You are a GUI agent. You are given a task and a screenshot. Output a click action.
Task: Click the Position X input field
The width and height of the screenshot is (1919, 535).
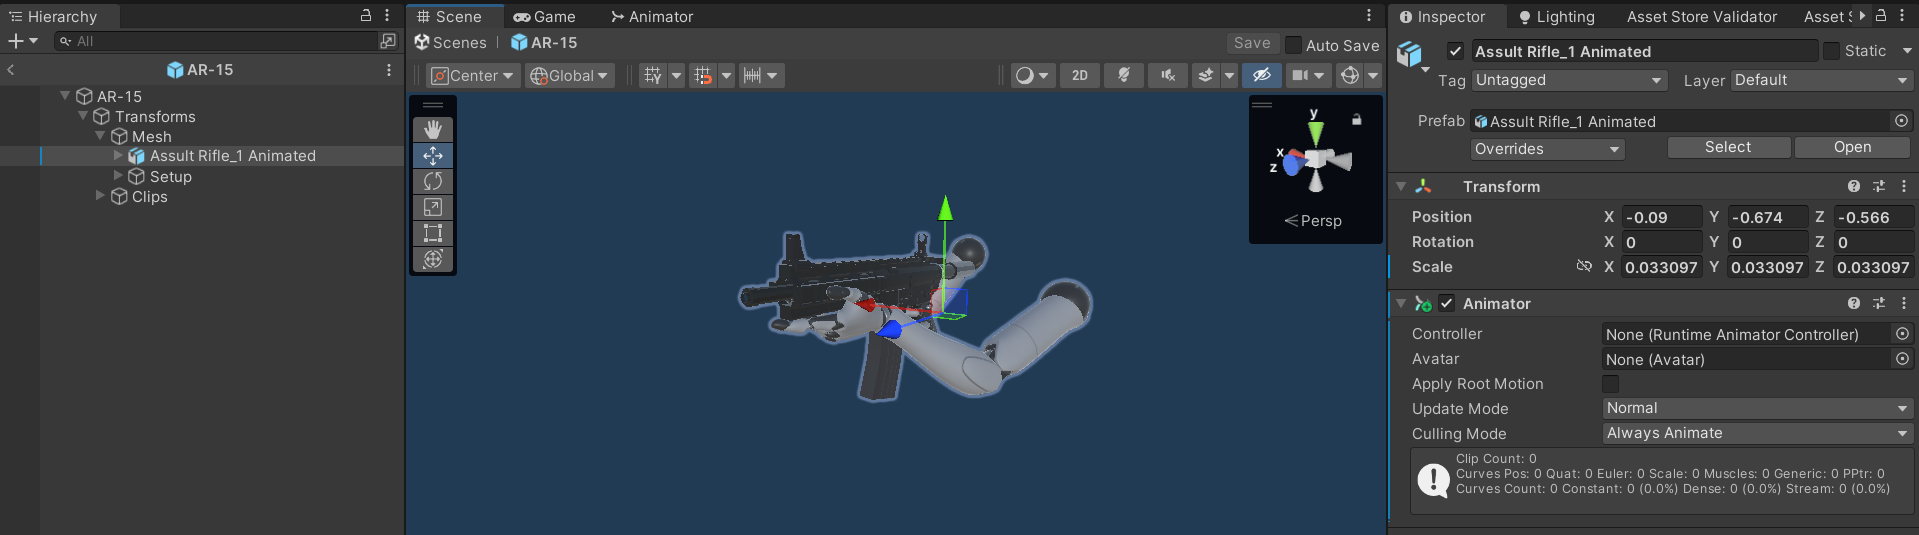(x=1660, y=217)
